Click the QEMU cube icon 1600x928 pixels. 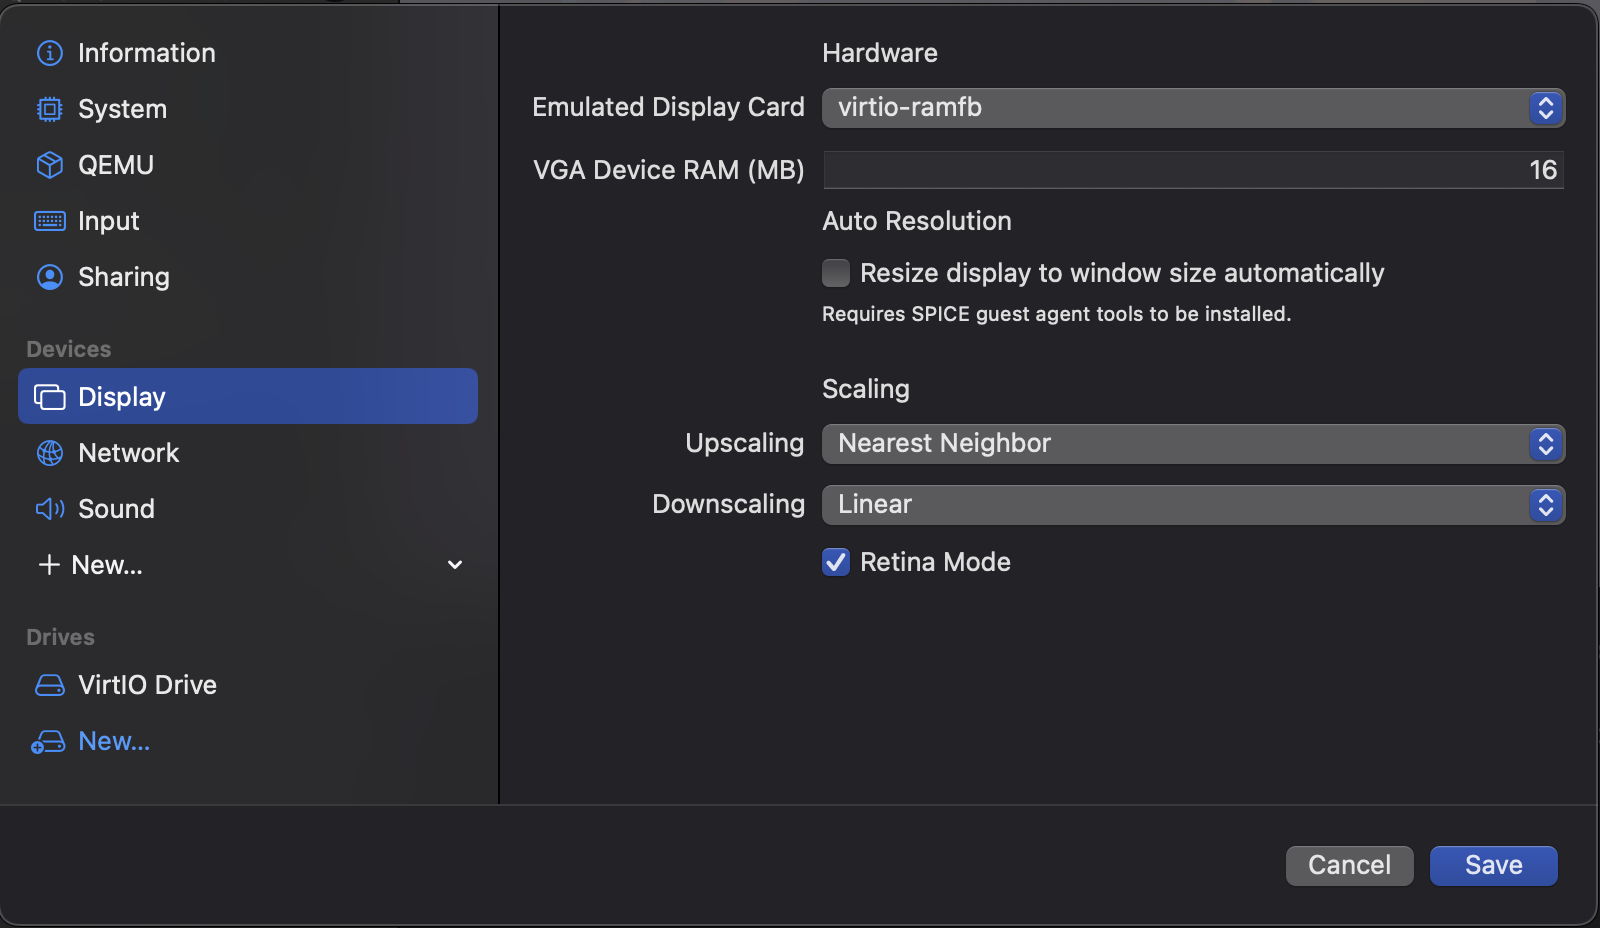49,165
